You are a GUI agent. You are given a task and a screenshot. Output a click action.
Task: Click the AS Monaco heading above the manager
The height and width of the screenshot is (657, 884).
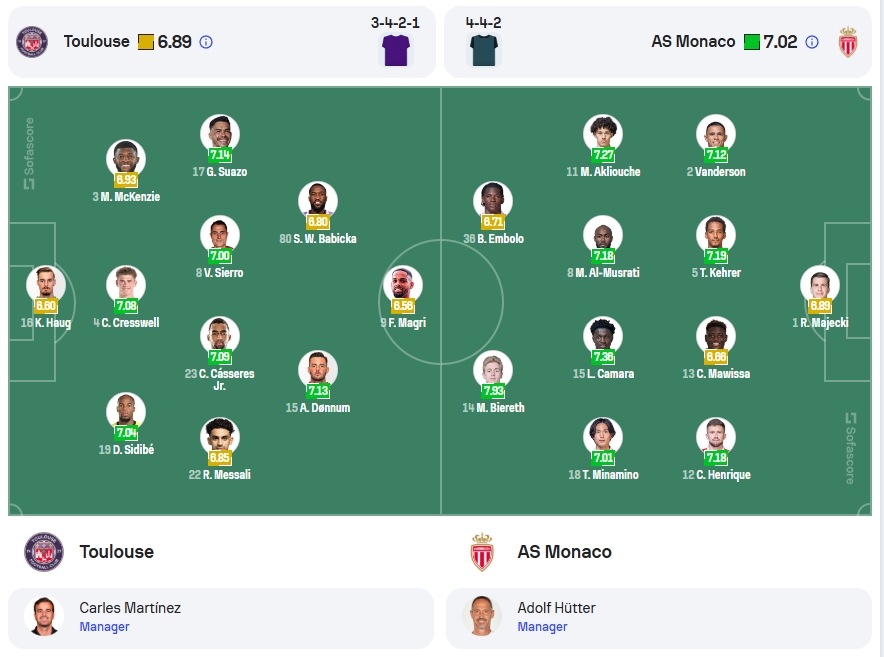point(564,552)
